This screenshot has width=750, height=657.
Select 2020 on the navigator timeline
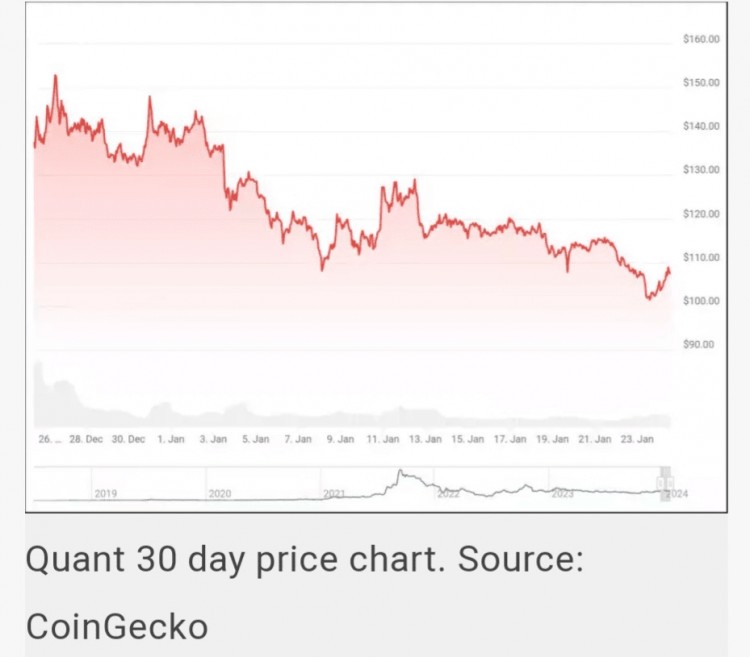[220, 493]
